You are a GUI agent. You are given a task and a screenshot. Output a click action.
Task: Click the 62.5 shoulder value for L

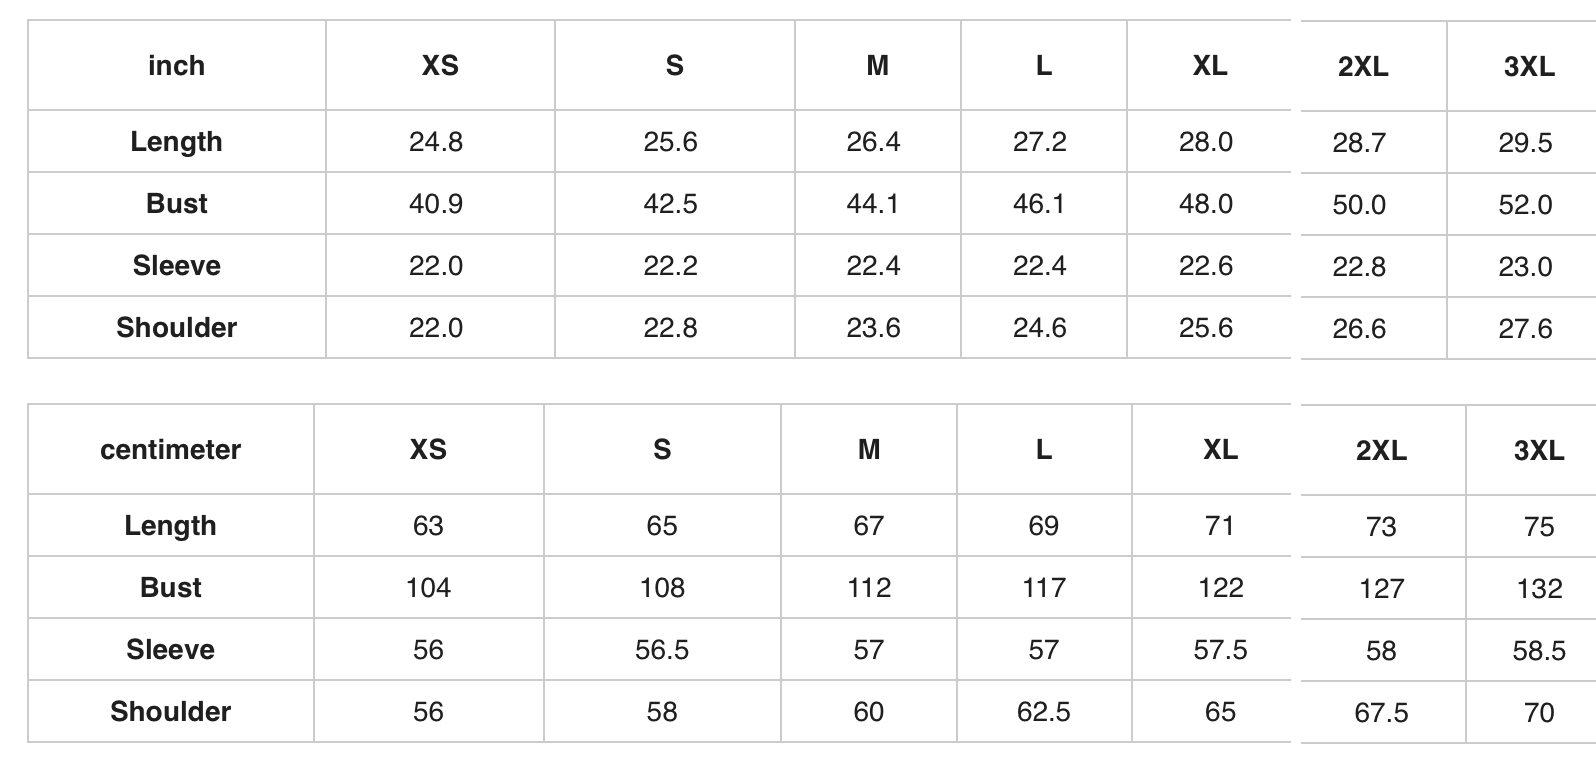click(x=1043, y=712)
